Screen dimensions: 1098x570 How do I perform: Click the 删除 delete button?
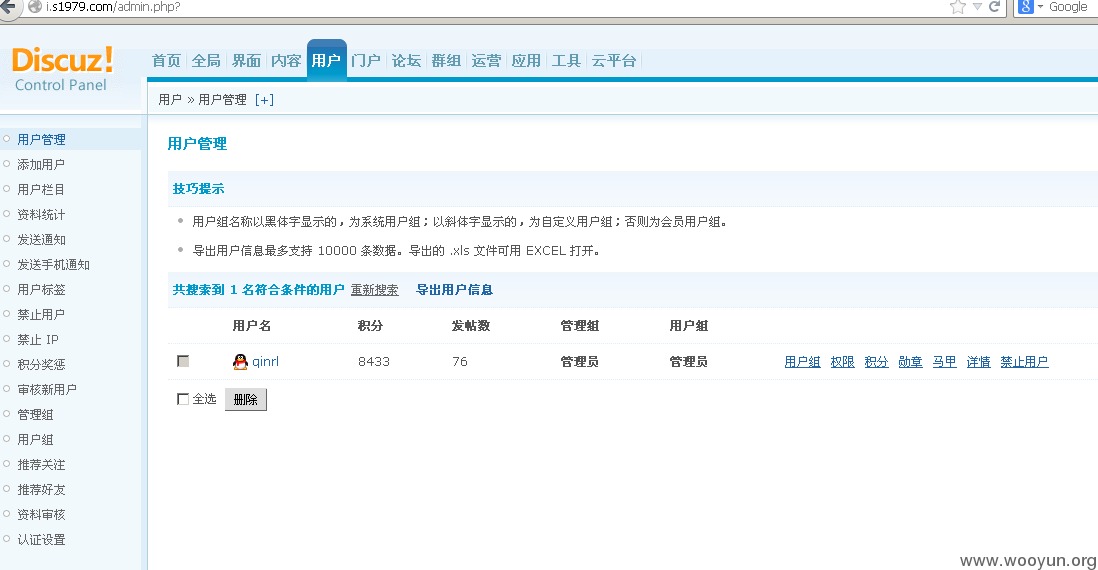[245, 399]
